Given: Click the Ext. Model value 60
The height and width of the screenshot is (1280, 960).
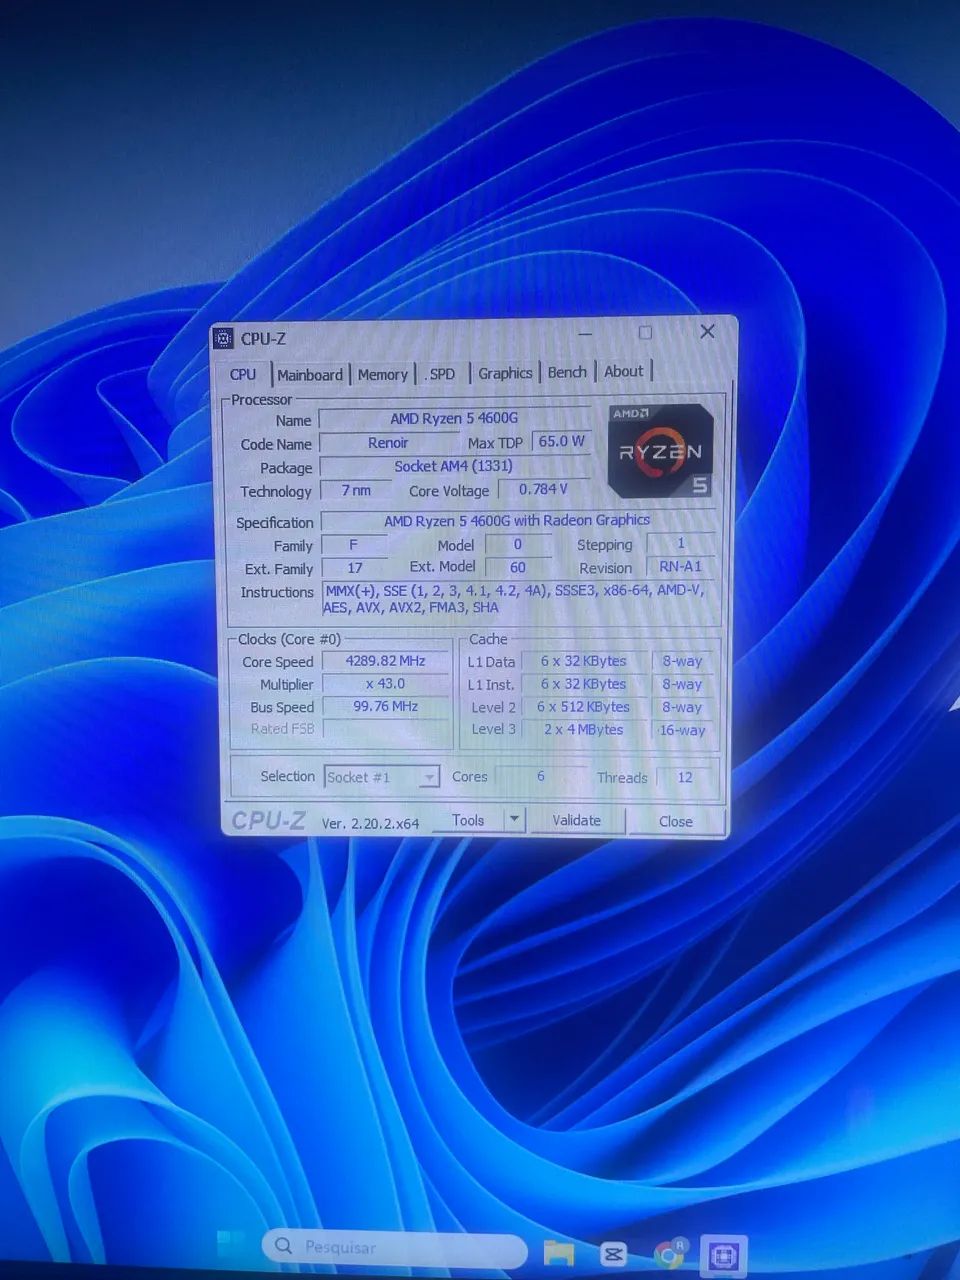Looking at the screenshot, I should 518,567.
